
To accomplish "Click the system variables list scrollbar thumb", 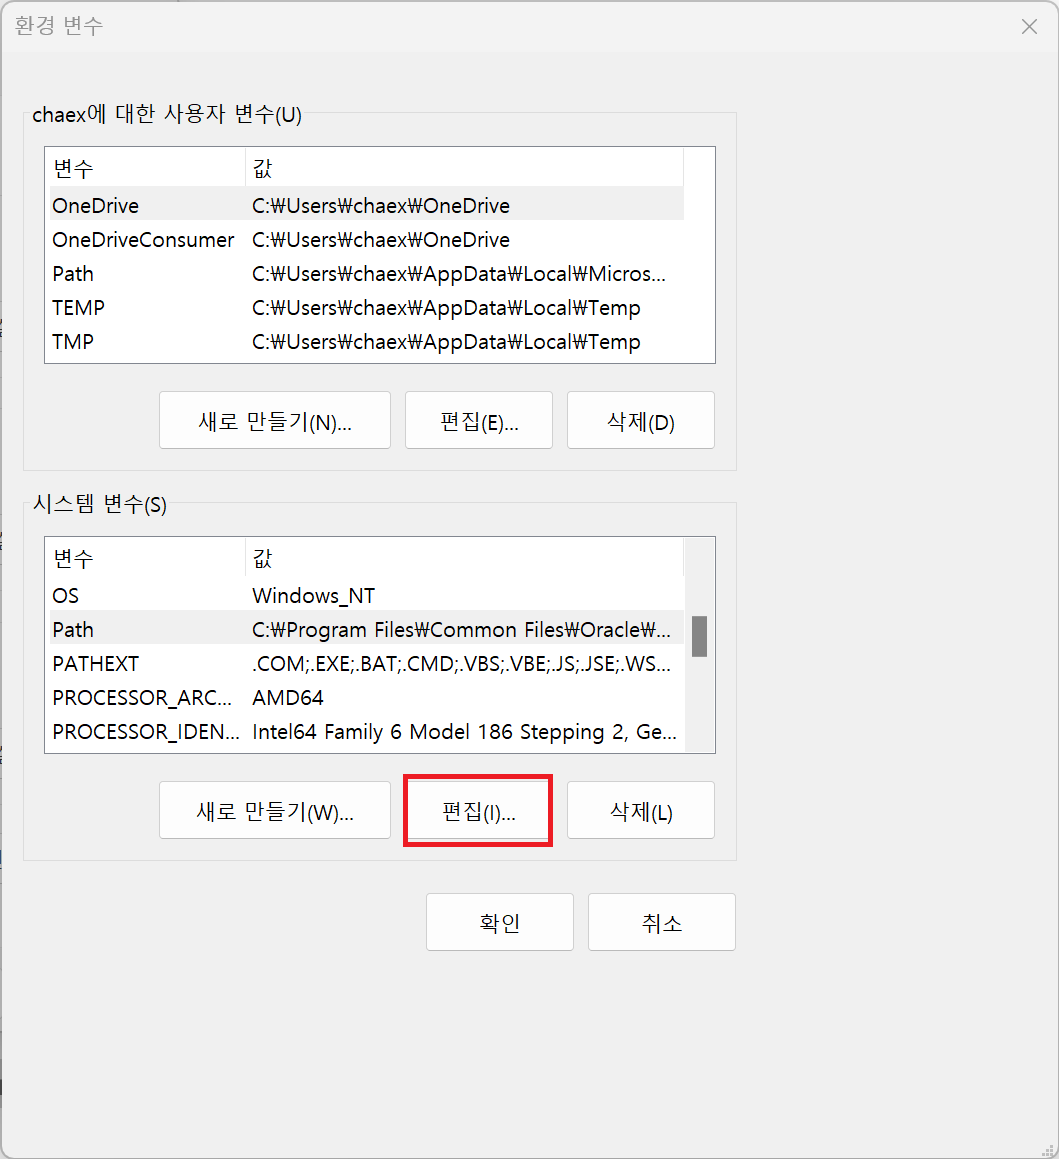I will point(699,636).
